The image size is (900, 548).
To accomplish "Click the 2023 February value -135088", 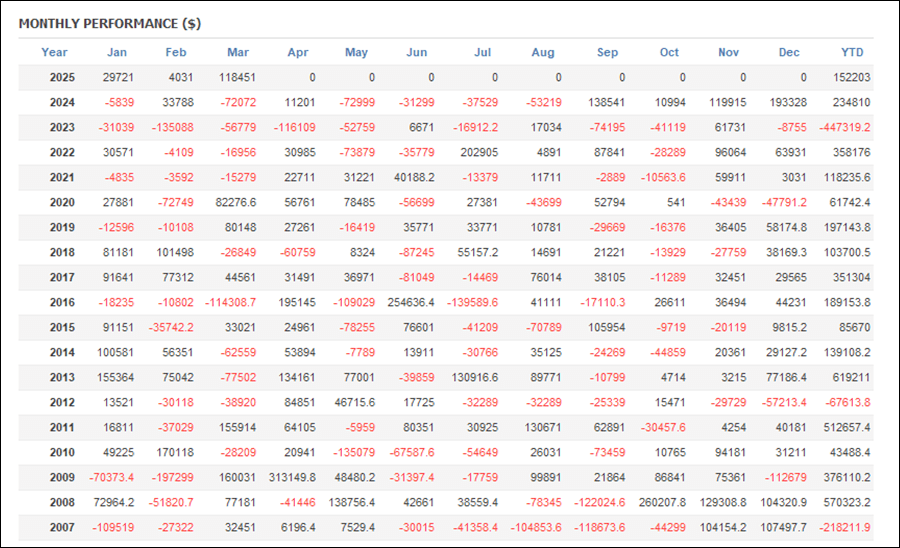I will tap(173, 127).
